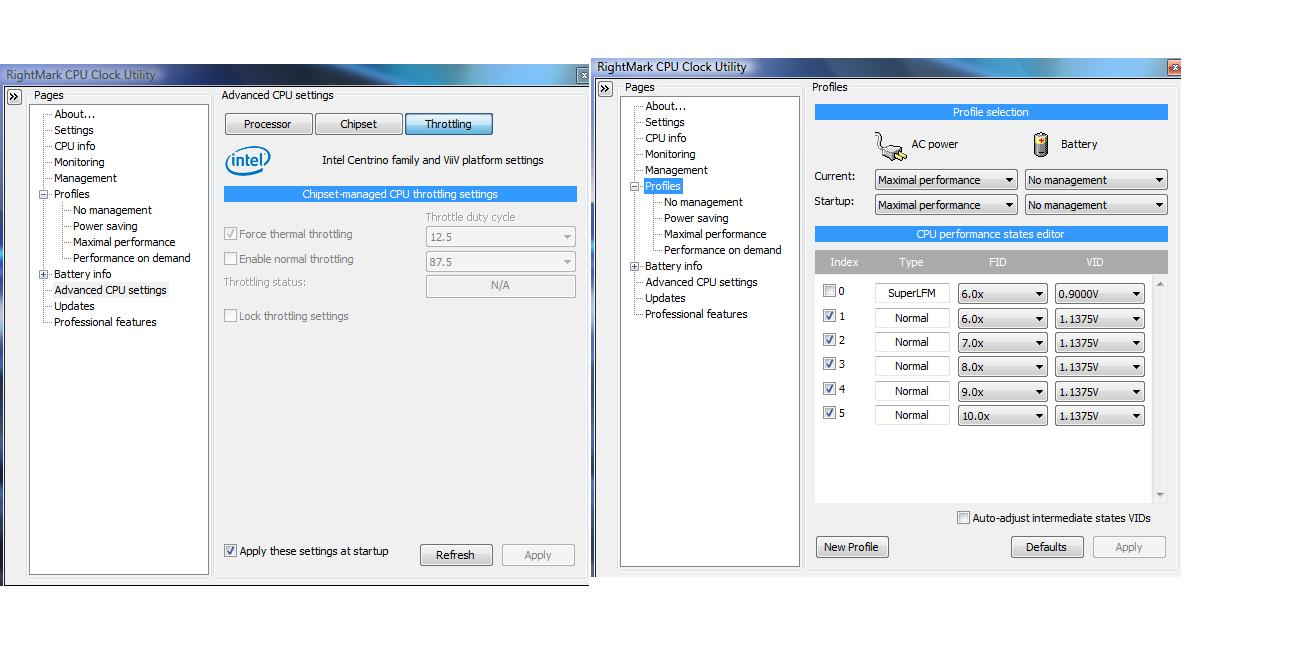Click the AC power plug icon
1298x663 pixels.
pos(890,145)
